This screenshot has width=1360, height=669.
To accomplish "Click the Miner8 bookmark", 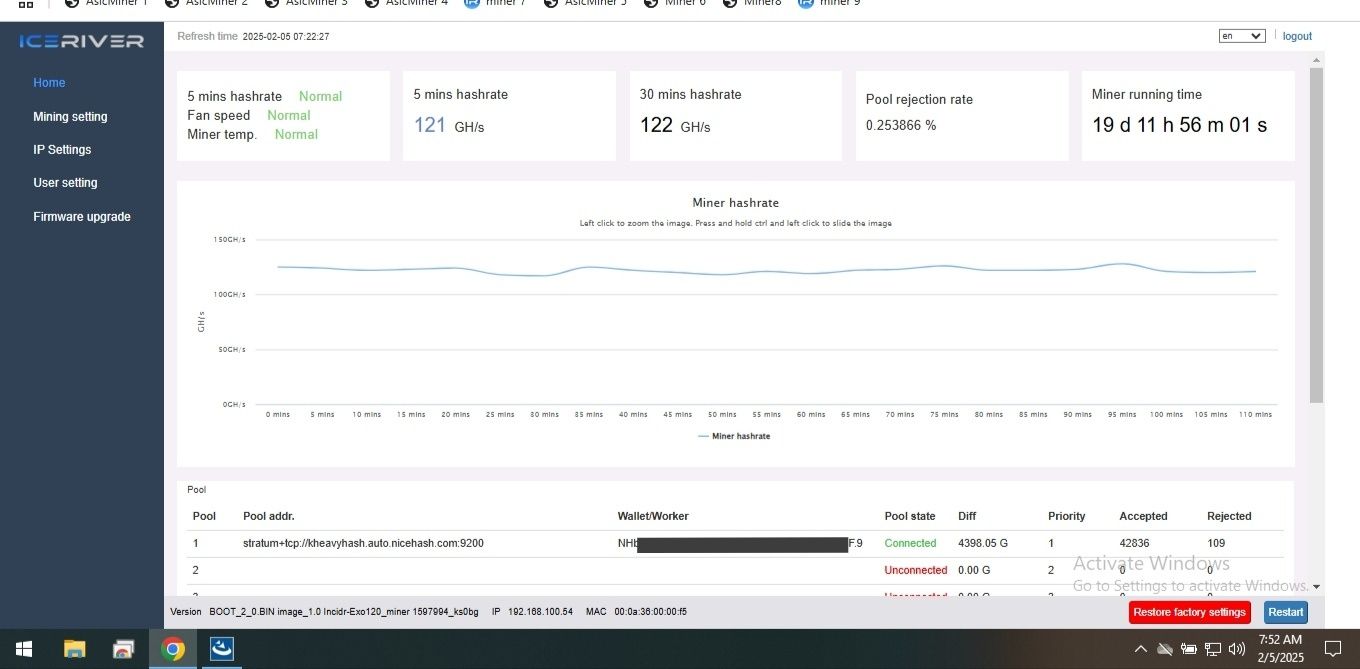I will (x=752, y=3).
